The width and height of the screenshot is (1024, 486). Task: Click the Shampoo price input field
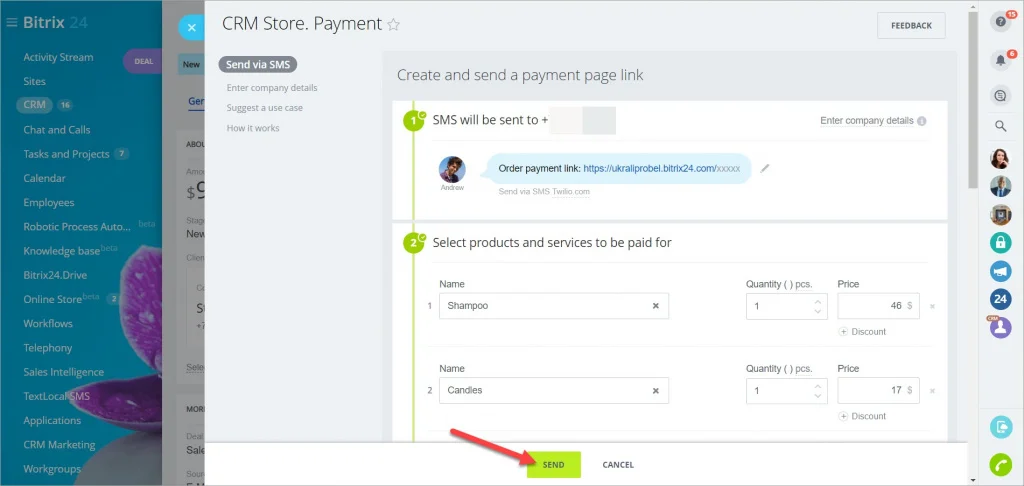(x=878, y=306)
